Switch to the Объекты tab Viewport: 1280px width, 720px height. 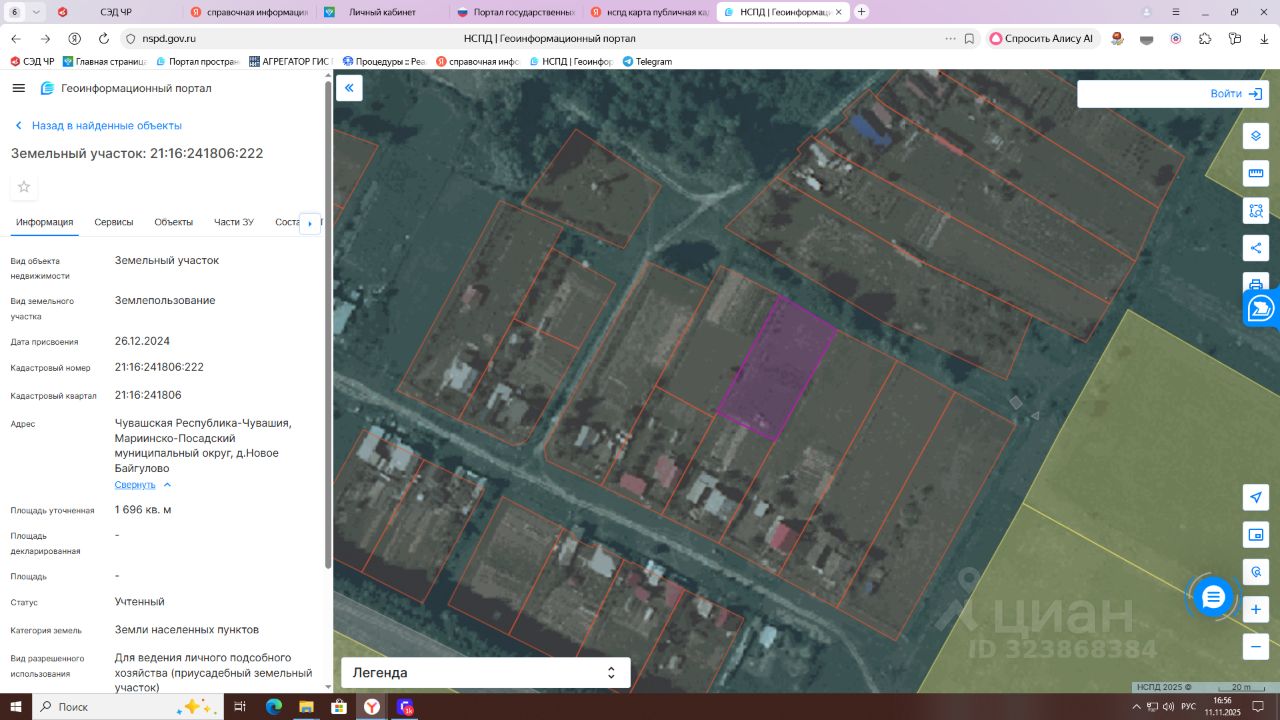(174, 222)
